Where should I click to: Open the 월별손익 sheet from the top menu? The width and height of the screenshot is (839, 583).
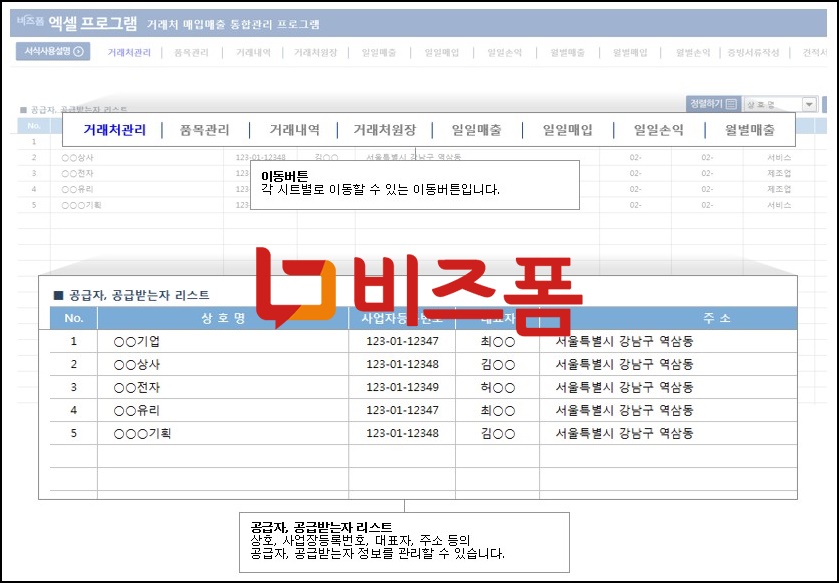692,52
